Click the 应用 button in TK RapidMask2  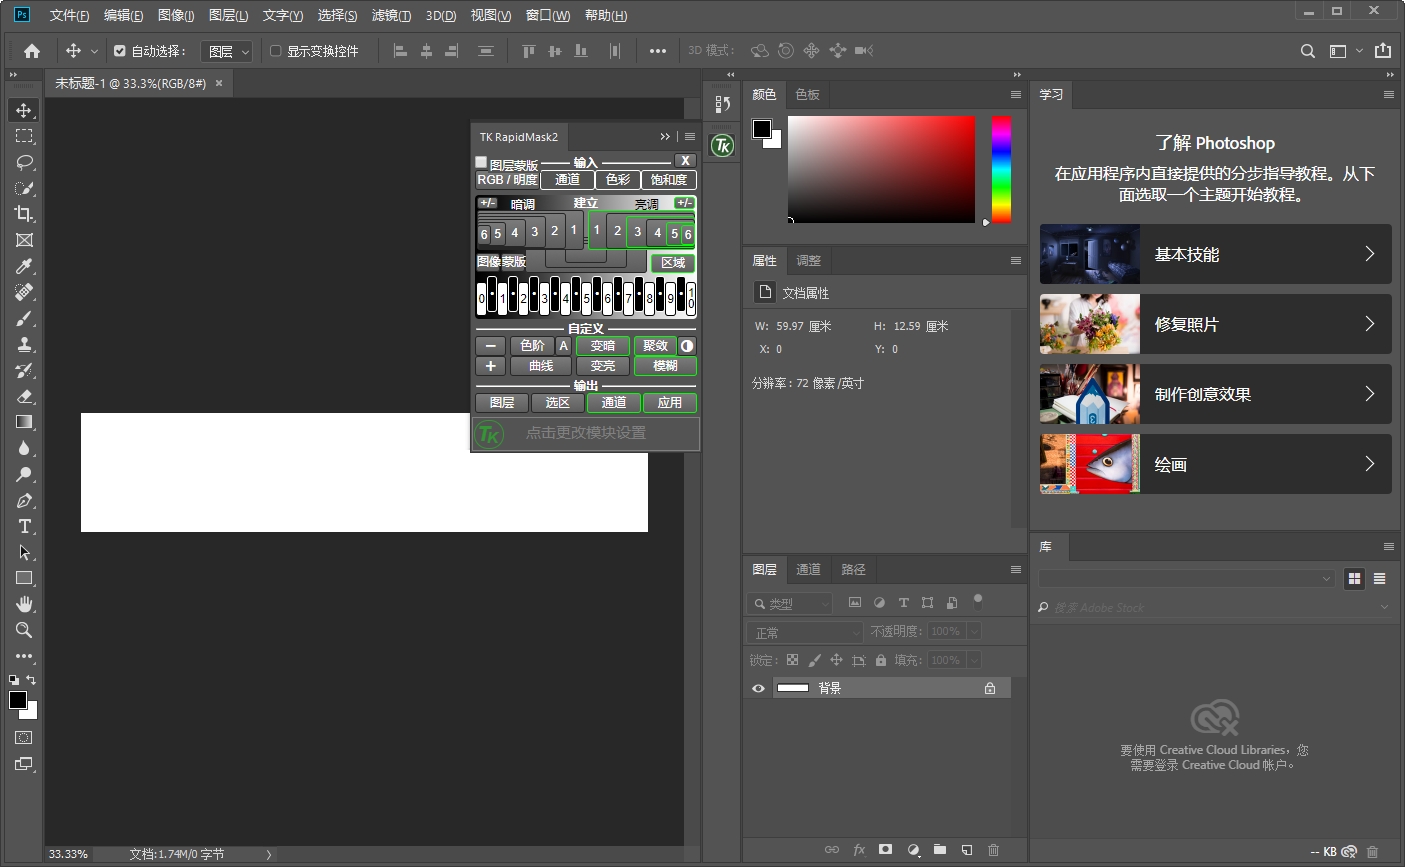pos(669,403)
